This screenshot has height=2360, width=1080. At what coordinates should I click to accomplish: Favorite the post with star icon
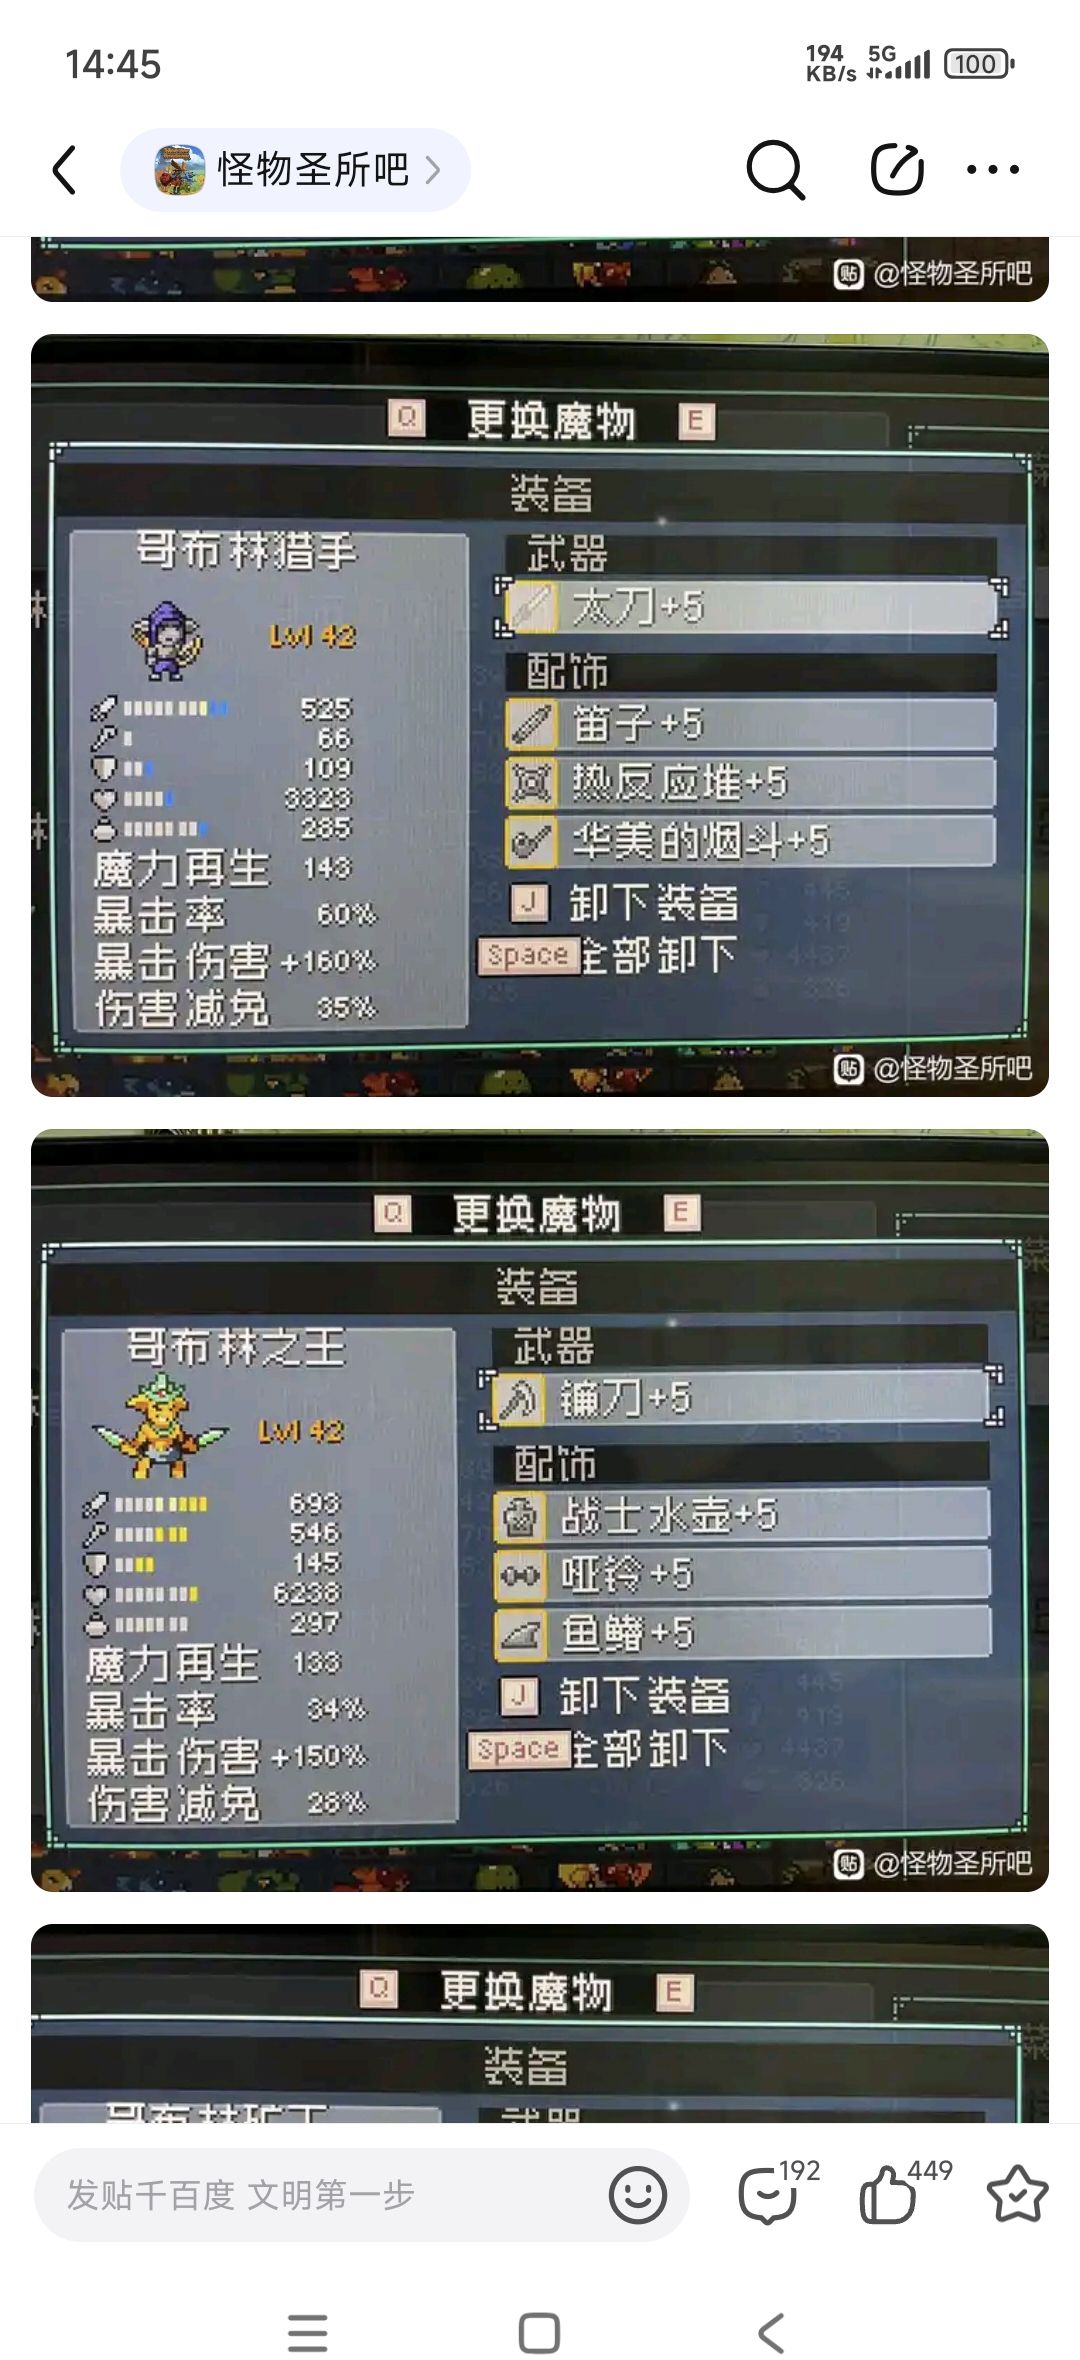(x=1017, y=2194)
